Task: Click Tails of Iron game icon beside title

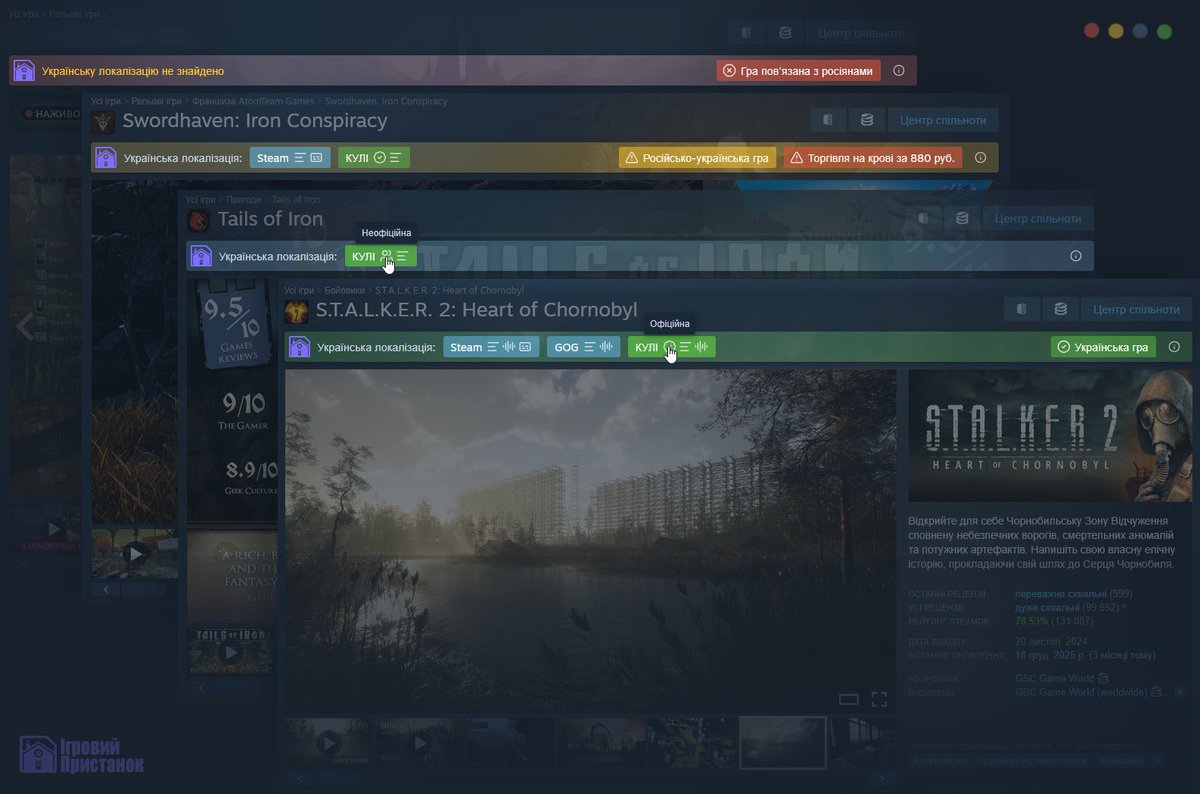Action: coord(199,220)
